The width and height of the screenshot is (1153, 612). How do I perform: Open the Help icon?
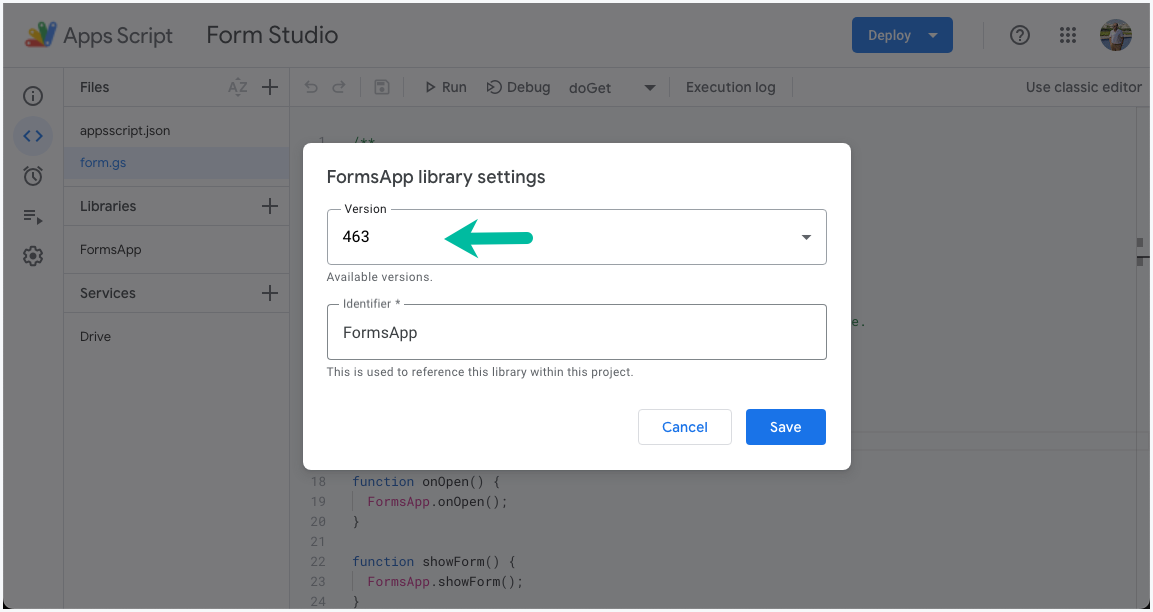(x=1019, y=35)
